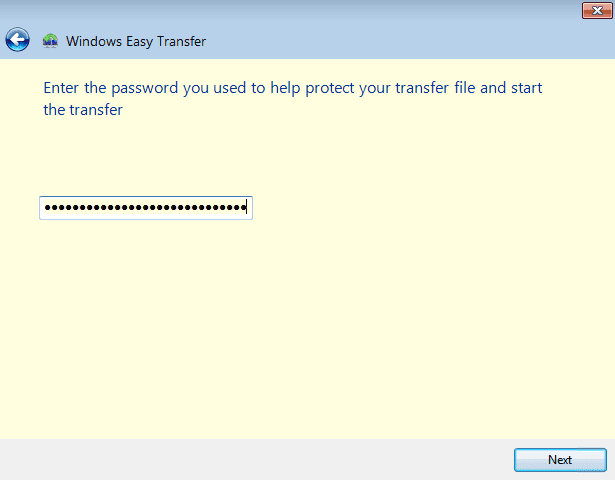
Task: Click the word "Windows" in the title
Action: click(x=94, y=41)
